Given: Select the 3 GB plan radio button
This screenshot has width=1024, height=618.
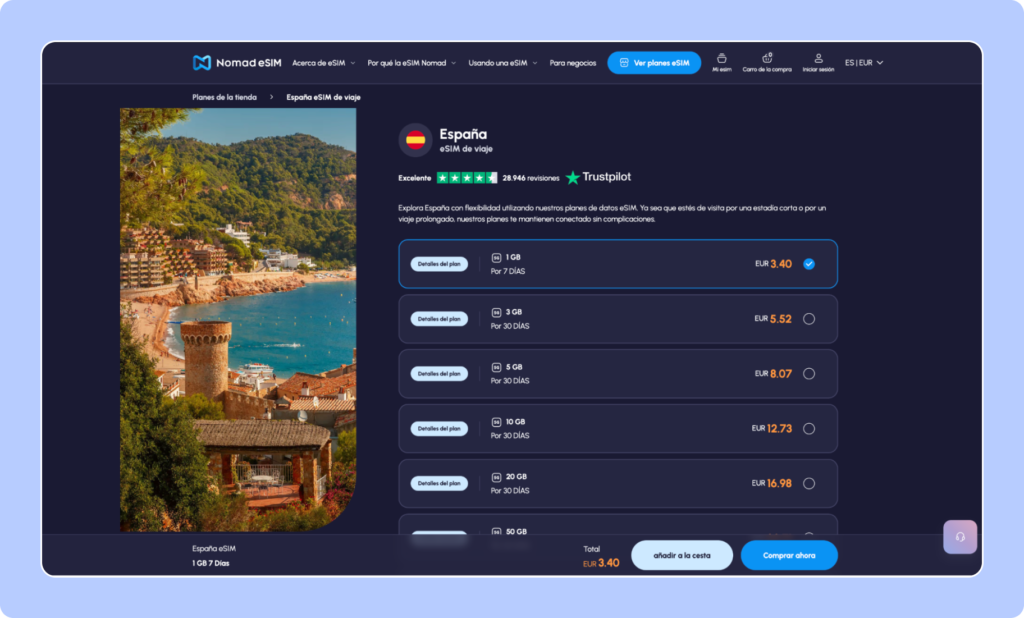Looking at the screenshot, I should (809, 319).
